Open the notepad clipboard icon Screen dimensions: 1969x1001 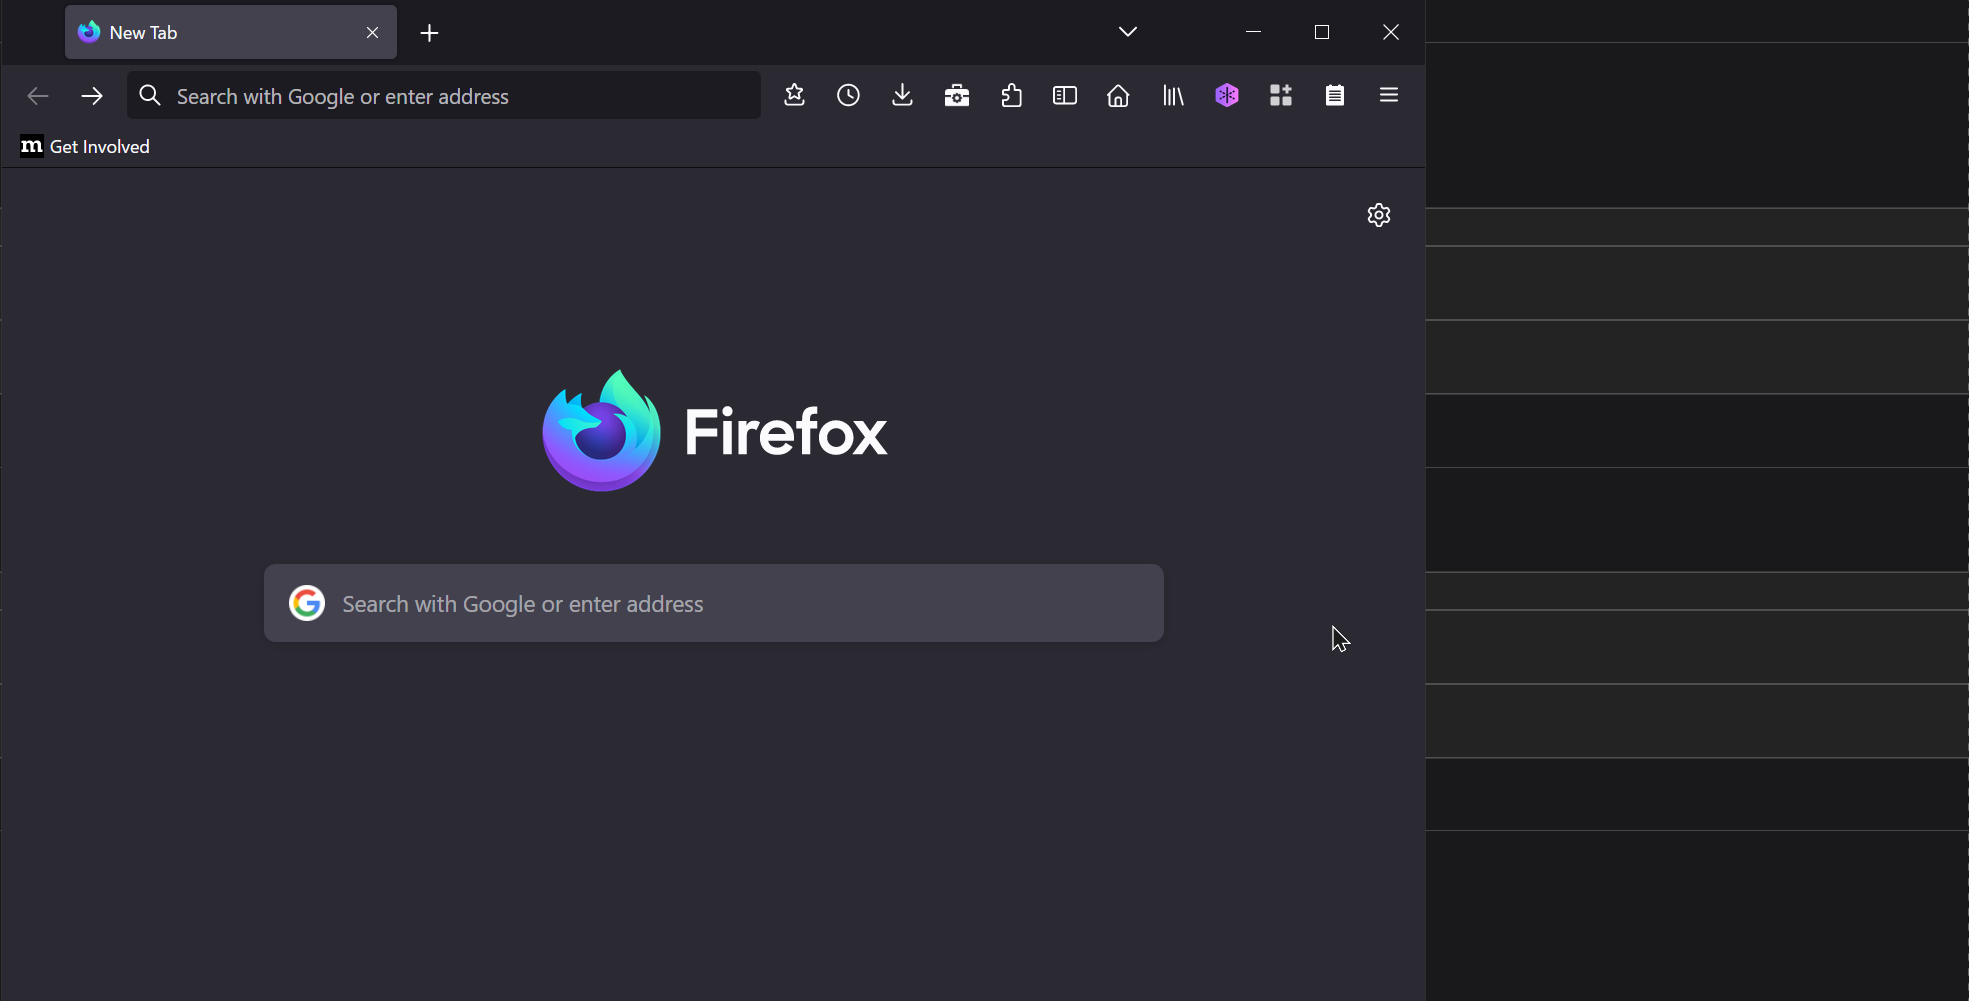pyautogui.click(x=1335, y=95)
